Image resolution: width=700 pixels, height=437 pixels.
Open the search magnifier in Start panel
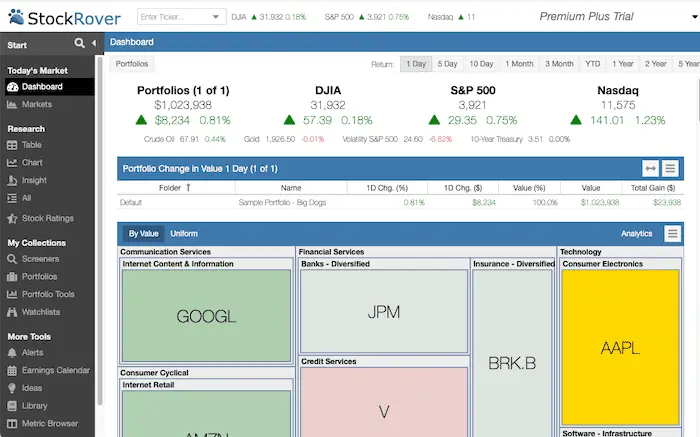(x=79, y=43)
